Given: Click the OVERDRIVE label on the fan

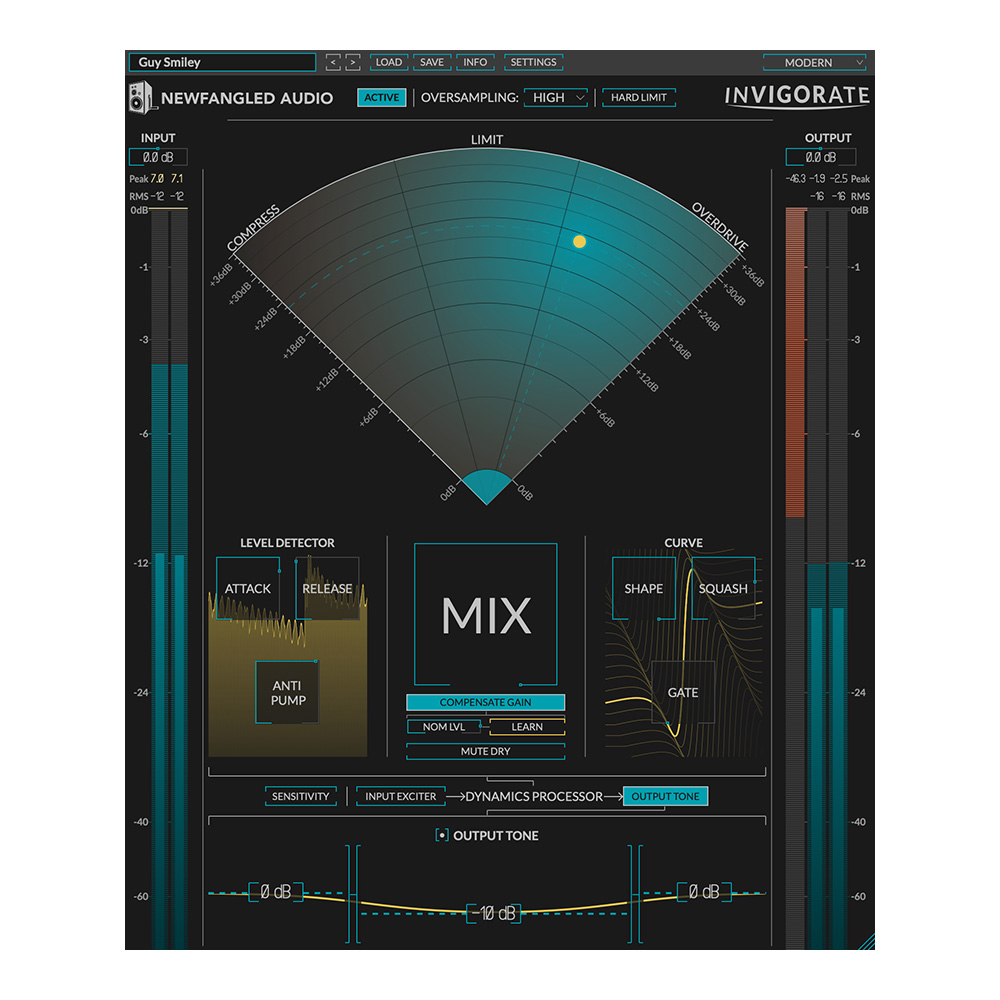Looking at the screenshot, I should pyautogui.click(x=720, y=226).
